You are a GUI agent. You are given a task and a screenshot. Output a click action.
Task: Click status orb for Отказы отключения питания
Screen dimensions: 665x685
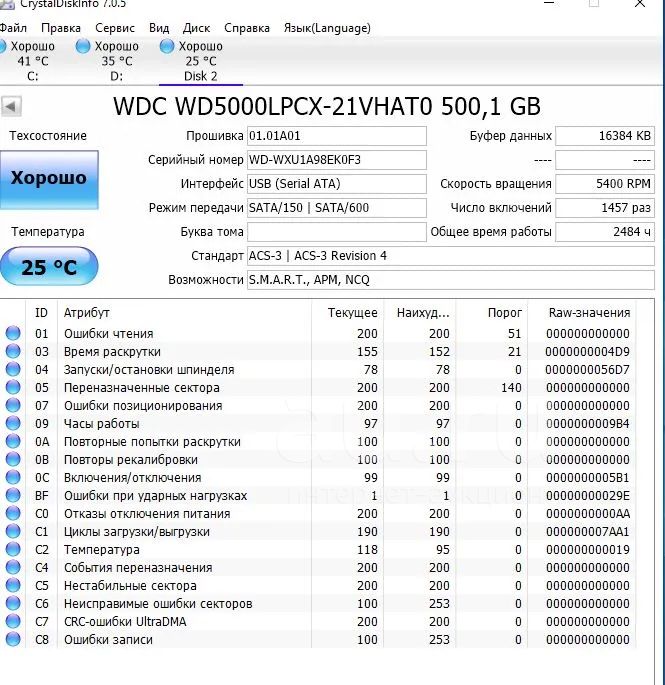click(13, 513)
